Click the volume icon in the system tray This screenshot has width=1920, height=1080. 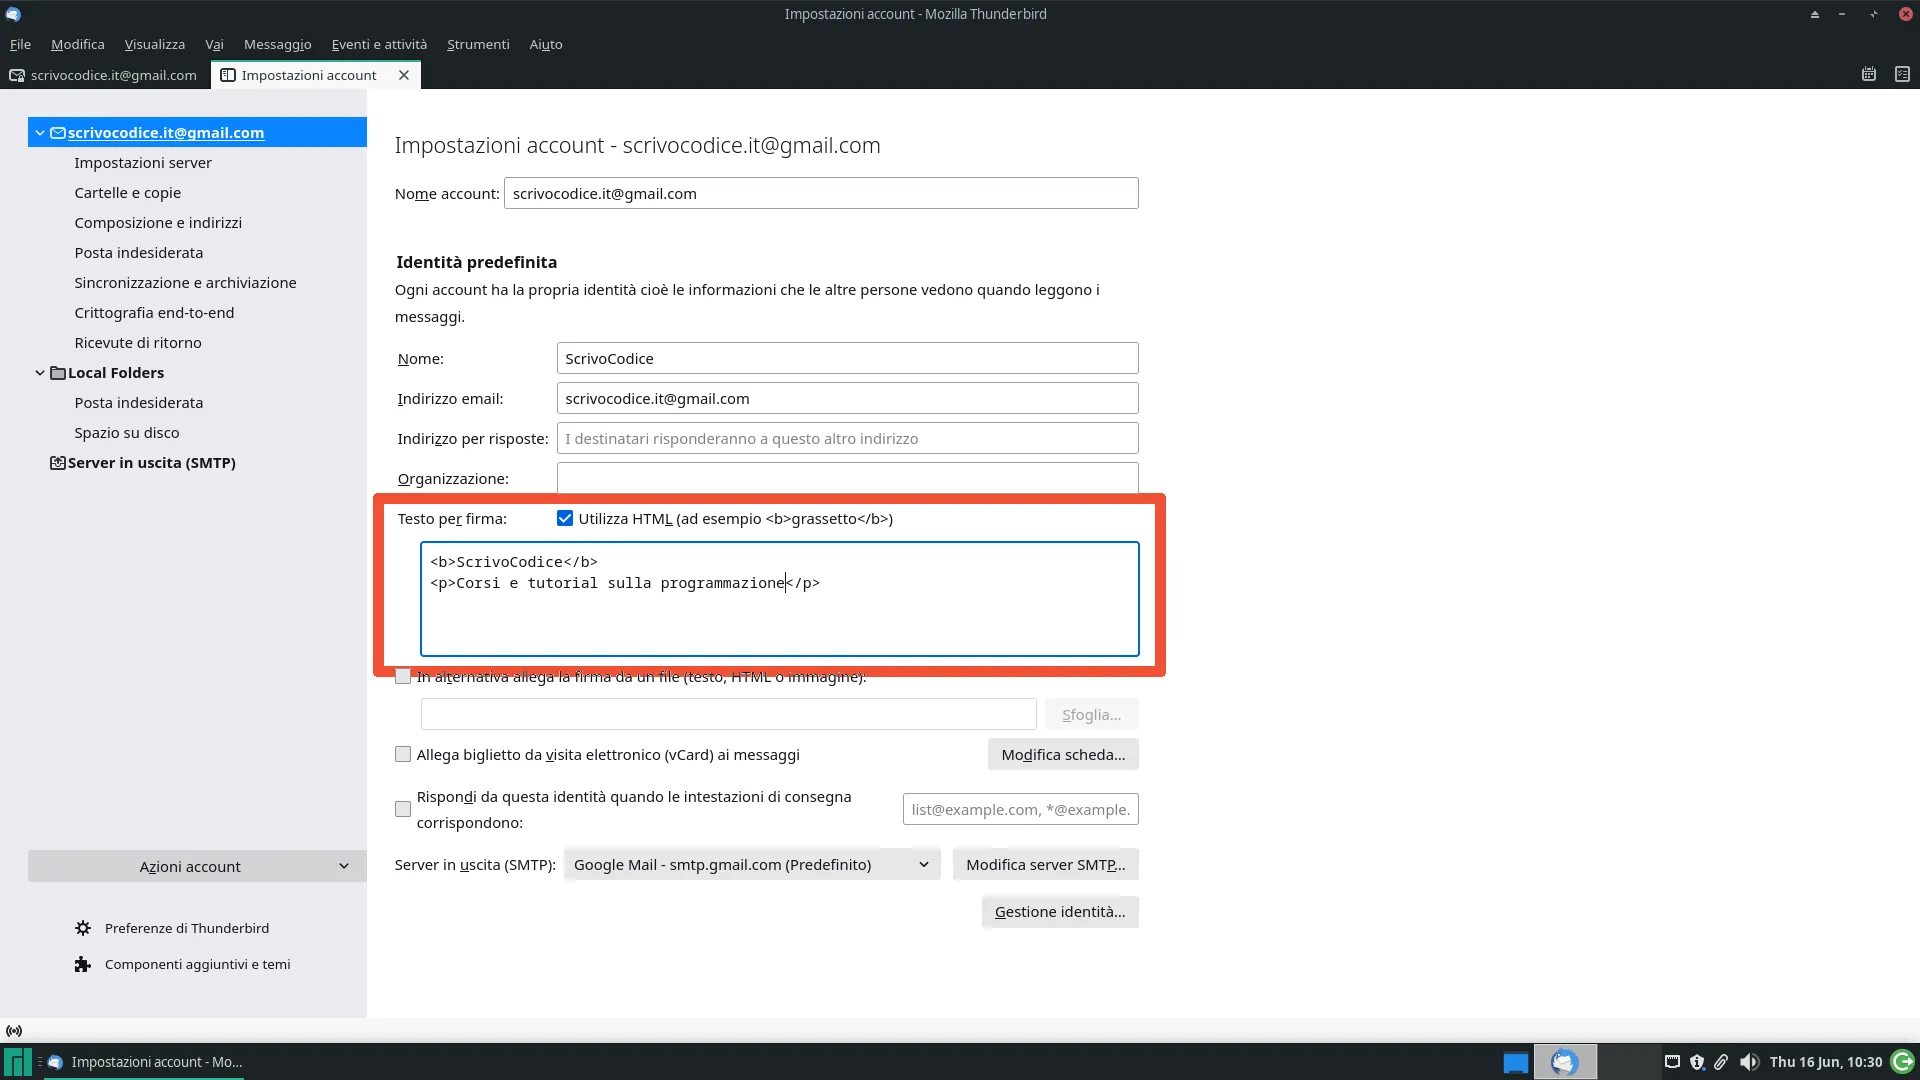tap(1748, 1062)
